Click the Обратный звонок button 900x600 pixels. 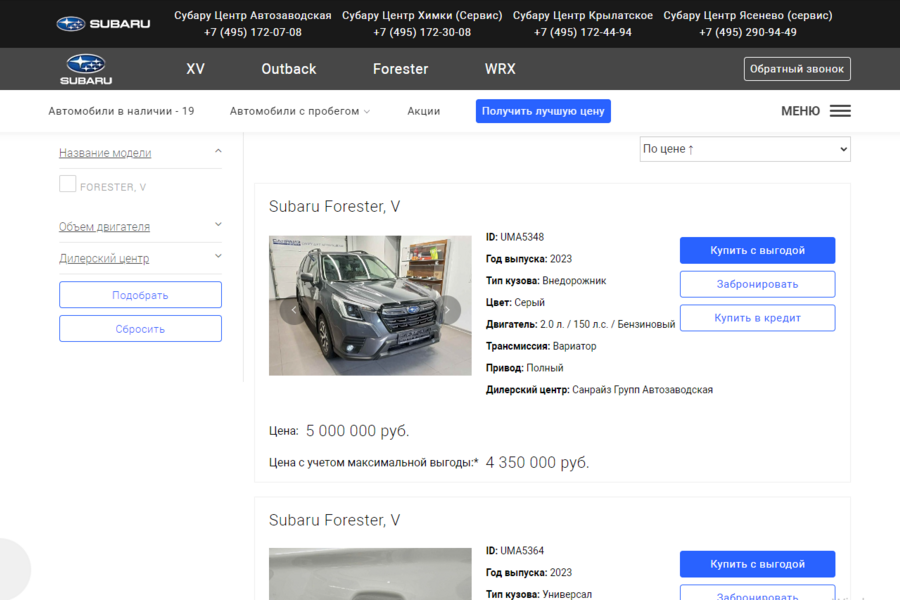[797, 69]
